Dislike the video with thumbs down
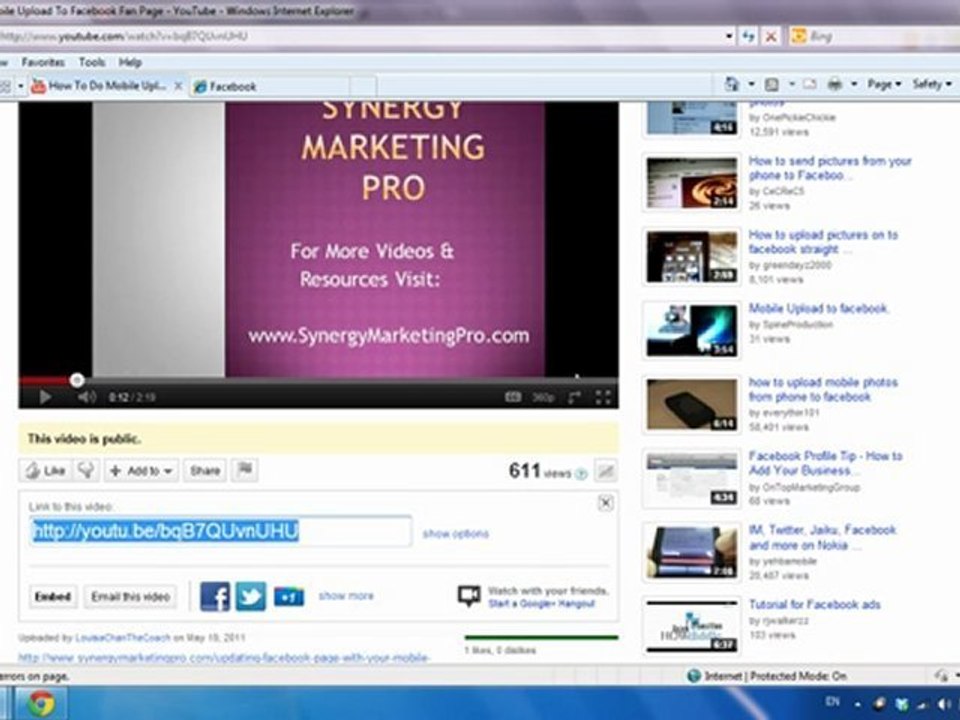The image size is (960, 720). [87, 470]
